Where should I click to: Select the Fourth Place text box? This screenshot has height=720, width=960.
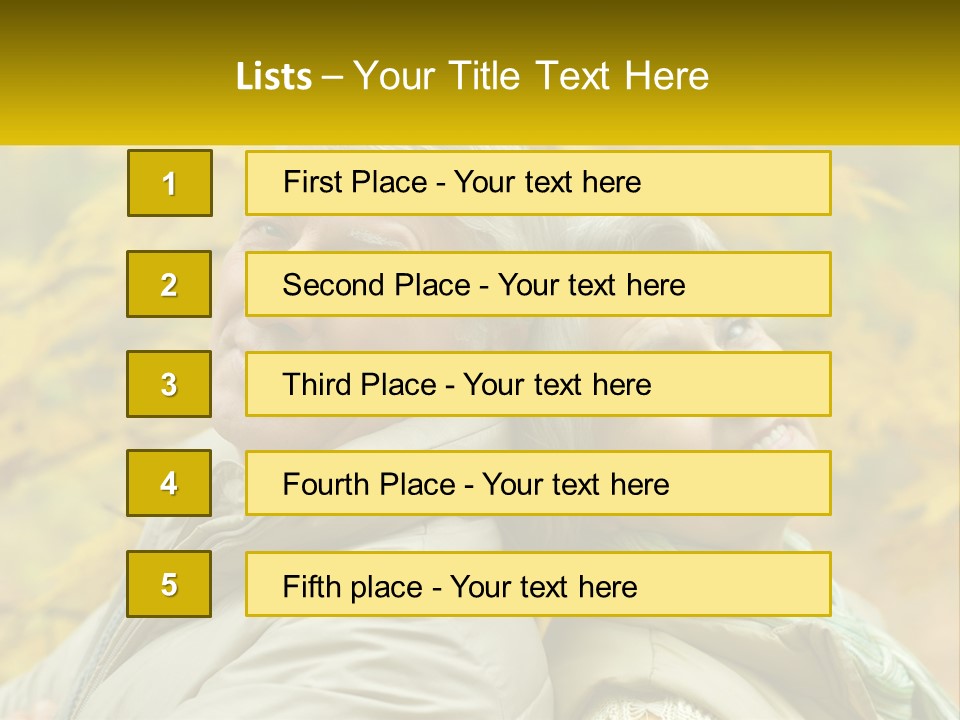coord(538,484)
